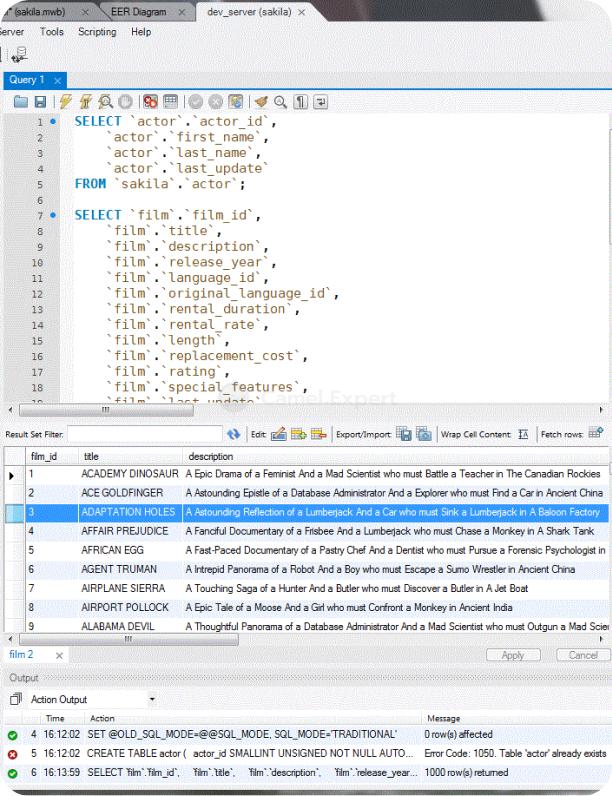
Task: Open the Scripting menu
Action: coord(97,32)
